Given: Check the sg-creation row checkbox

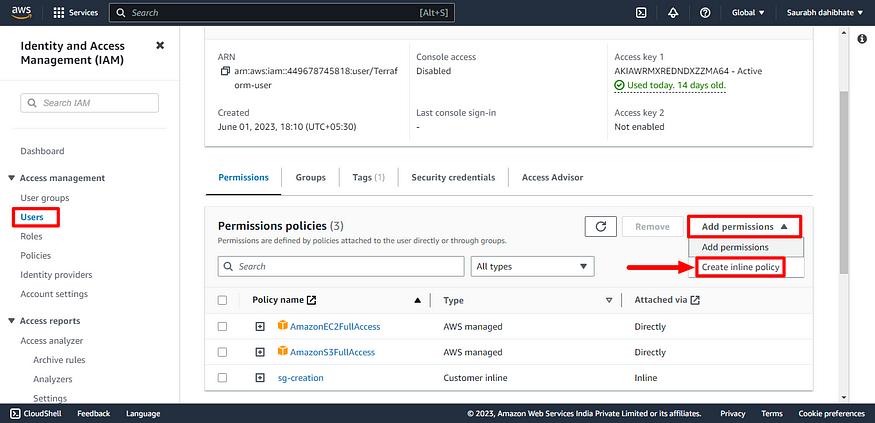Looking at the screenshot, I should pos(223,378).
